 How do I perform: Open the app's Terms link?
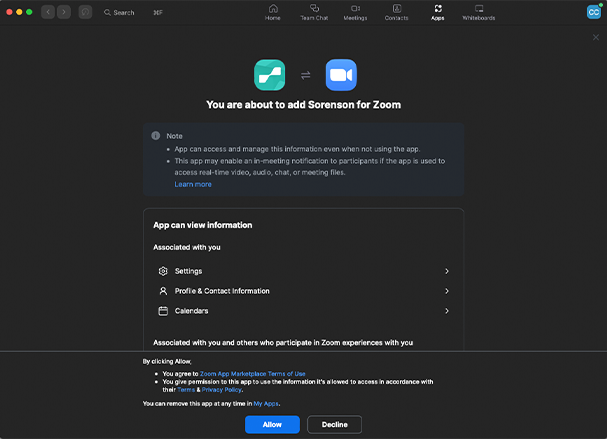click(x=186, y=389)
